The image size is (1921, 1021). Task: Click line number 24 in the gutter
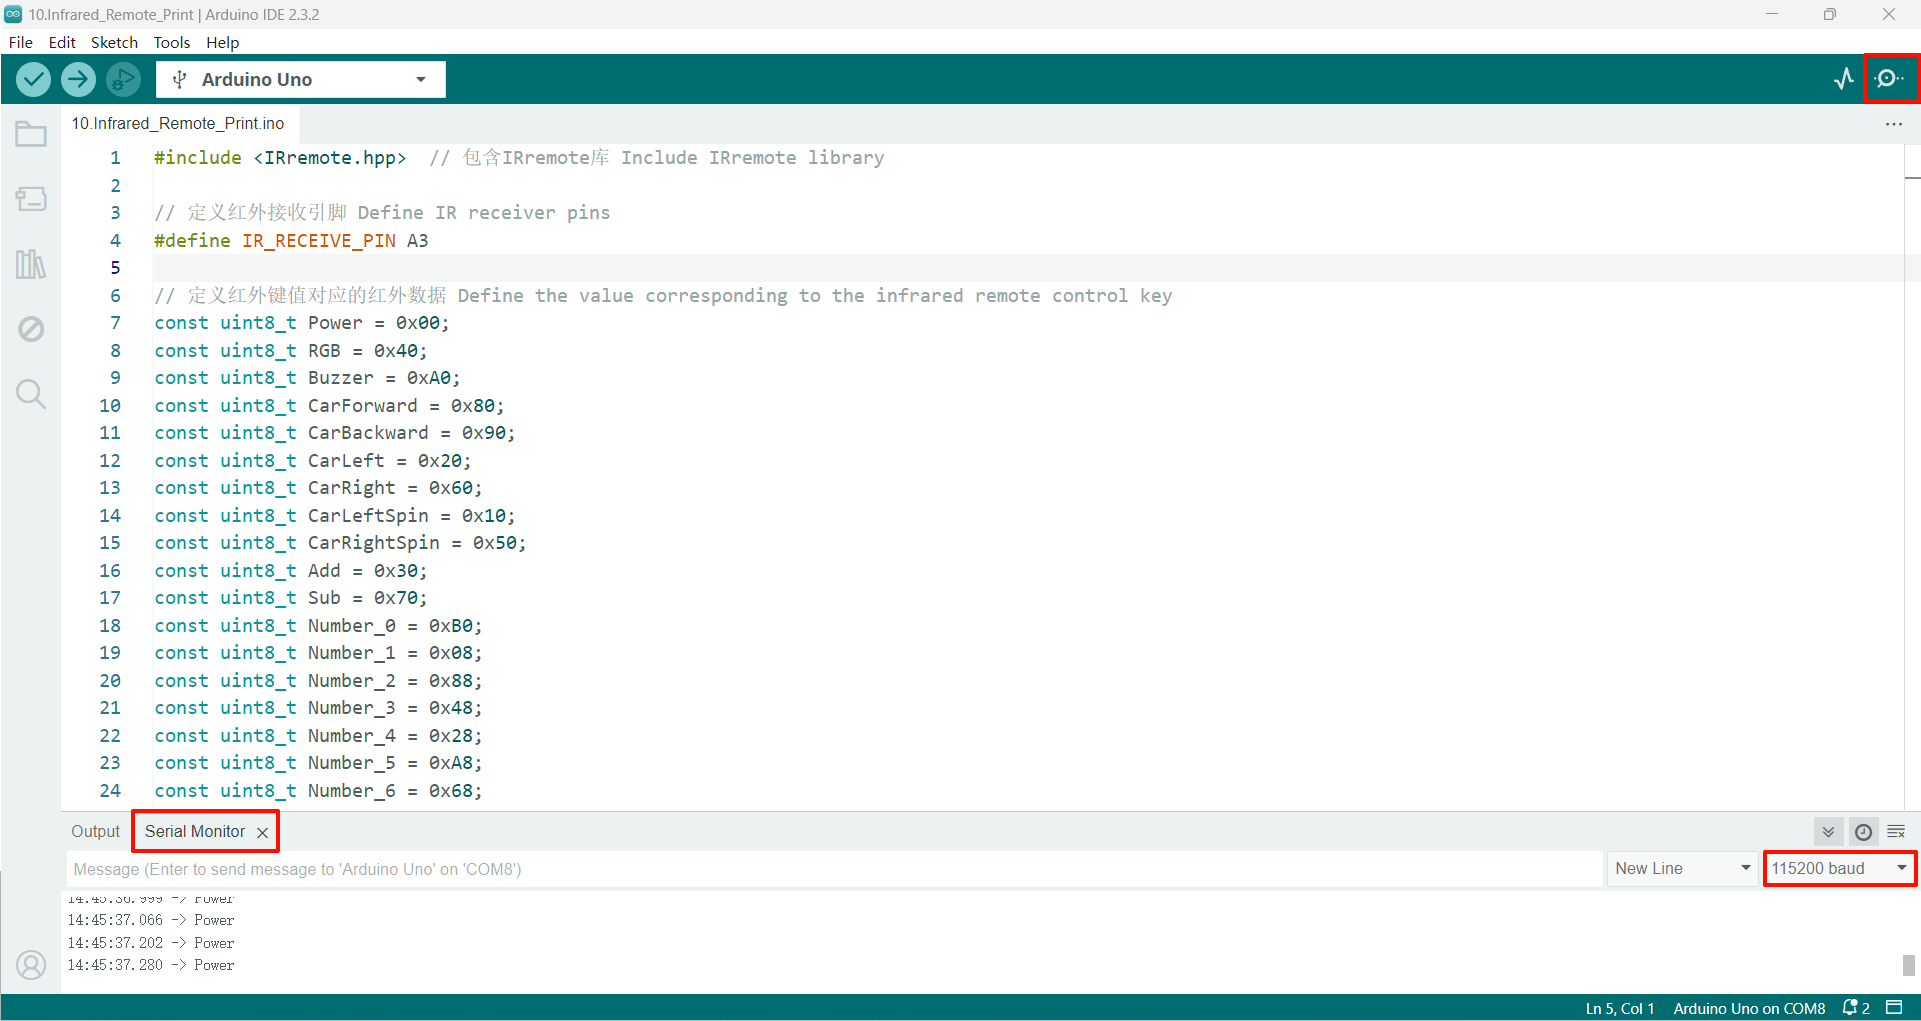(110, 791)
